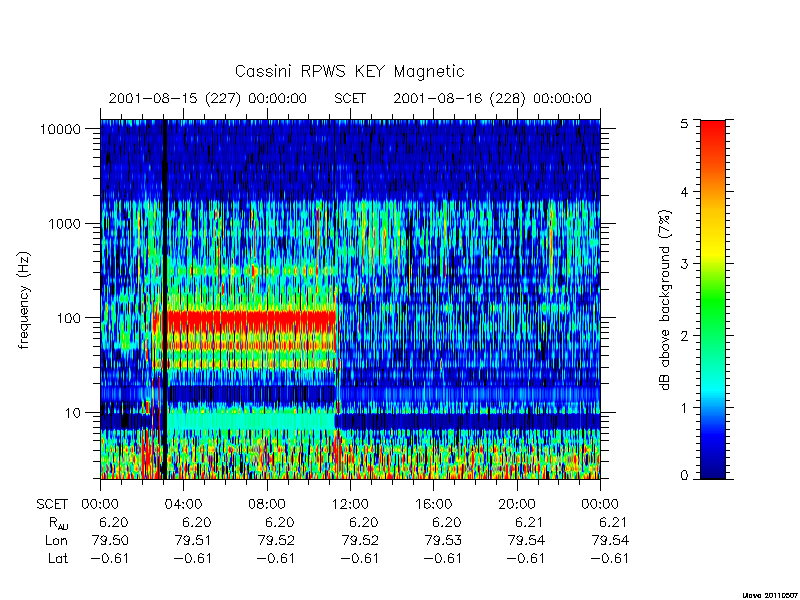Select the end date "2001-08-16 (228) 00:00:00"
Screen dimensions: 800x600
[492, 98]
